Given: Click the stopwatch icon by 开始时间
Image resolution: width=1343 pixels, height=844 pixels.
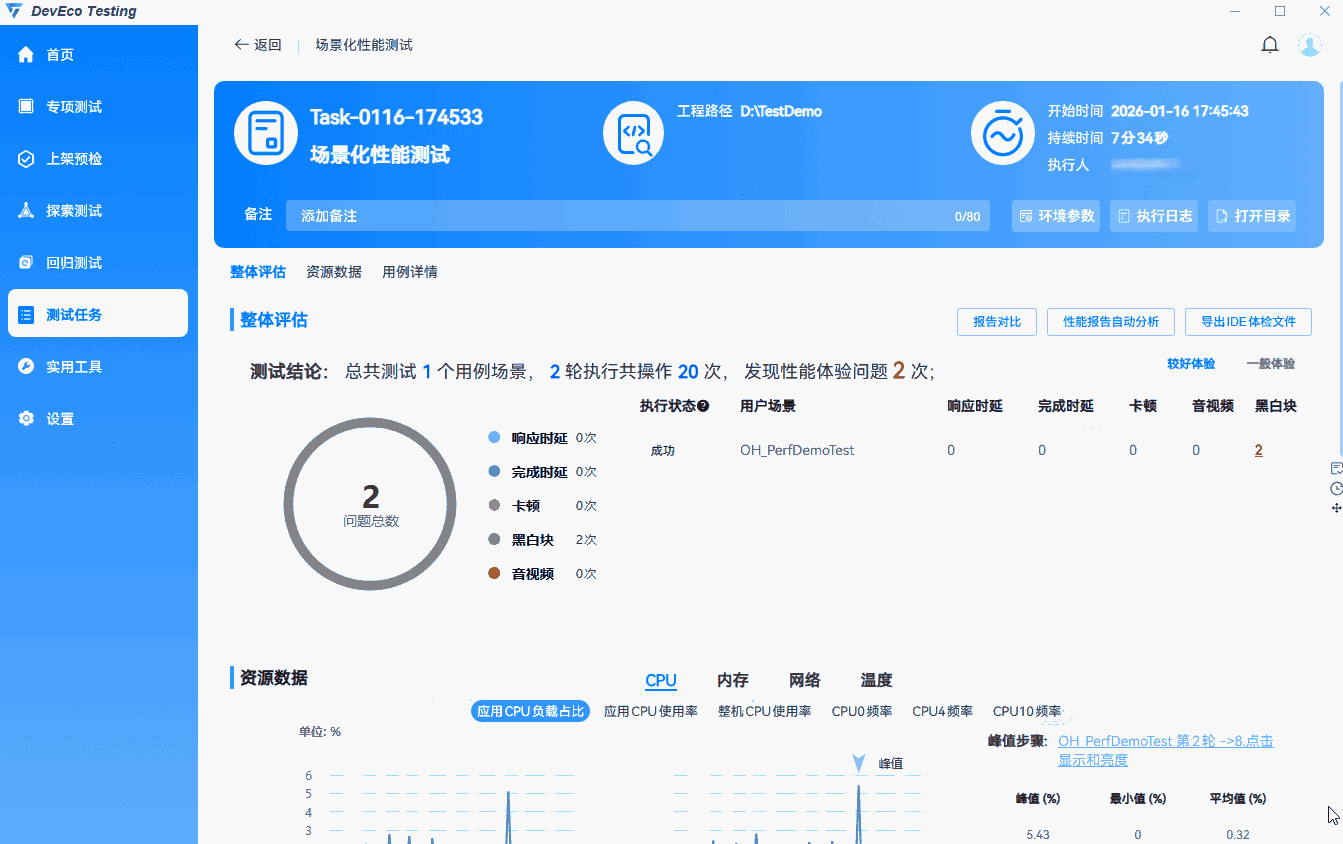Looking at the screenshot, I should click(x=1002, y=133).
